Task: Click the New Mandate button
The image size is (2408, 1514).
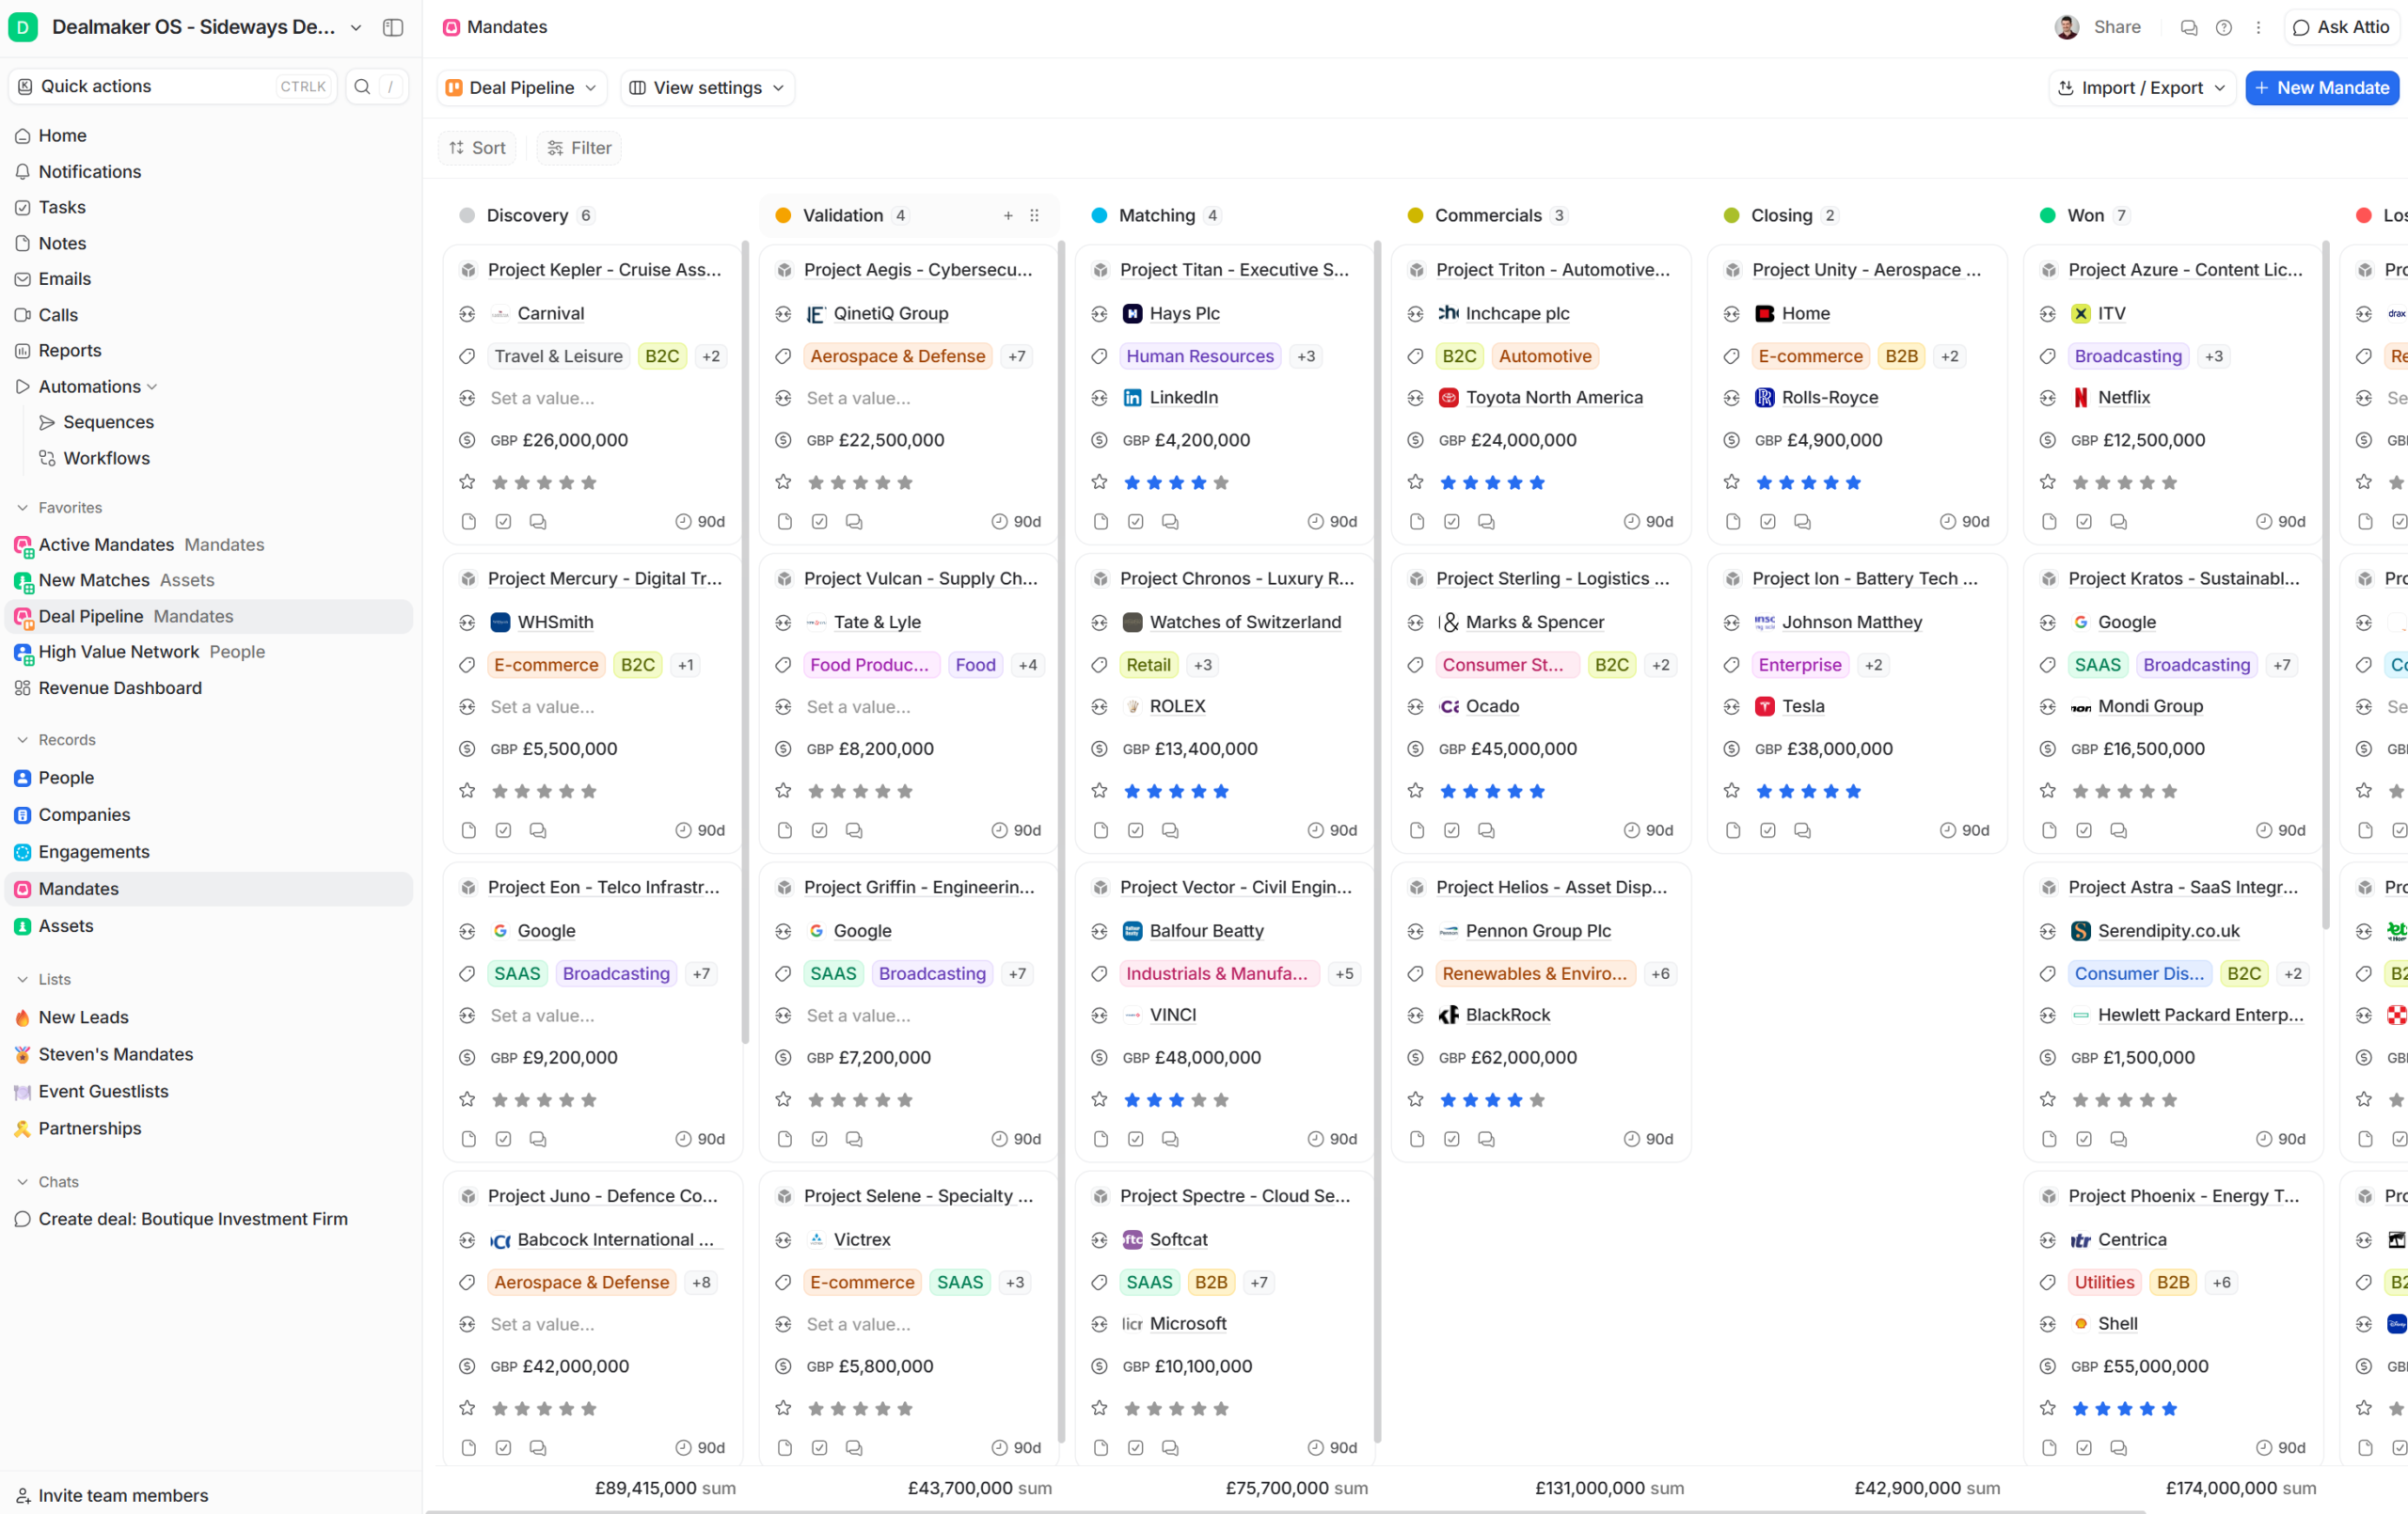Action: (2321, 88)
